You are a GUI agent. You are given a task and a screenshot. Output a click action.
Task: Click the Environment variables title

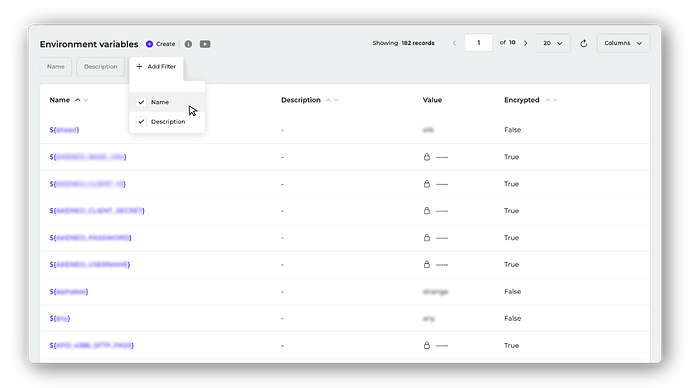point(89,44)
